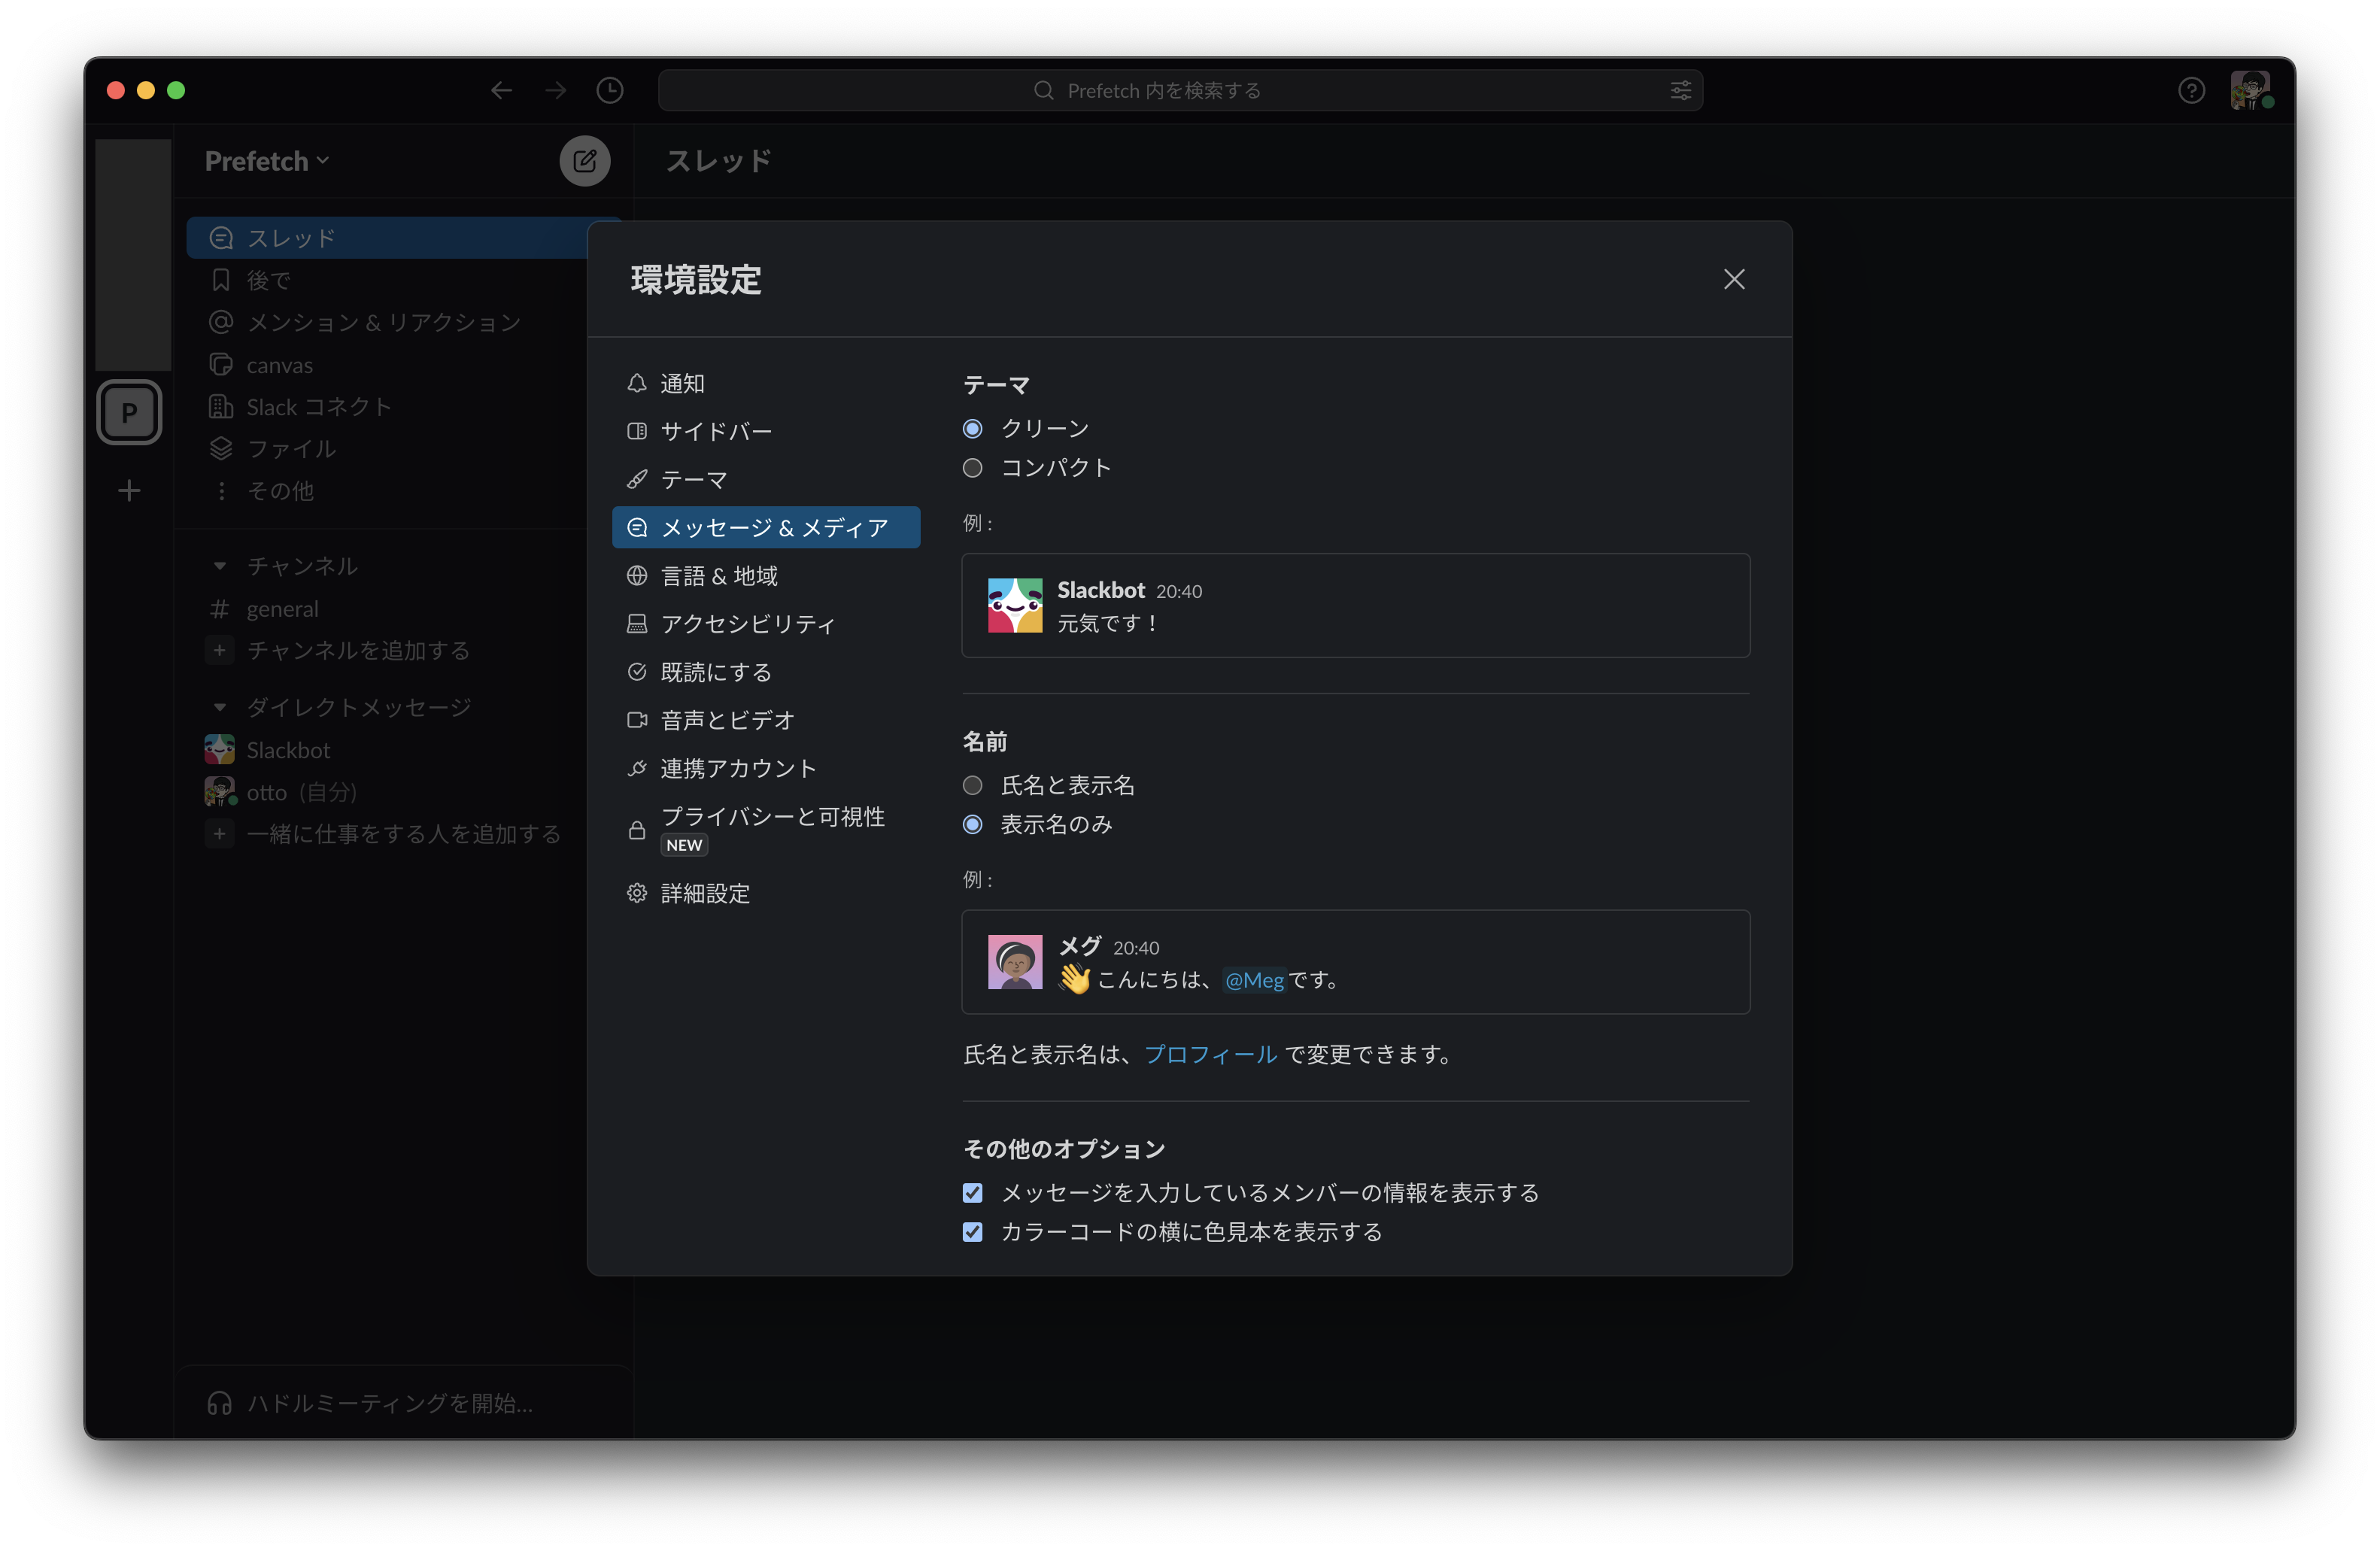Open history clock icon in top bar
This screenshot has width=2380, height=1551.
point(609,91)
